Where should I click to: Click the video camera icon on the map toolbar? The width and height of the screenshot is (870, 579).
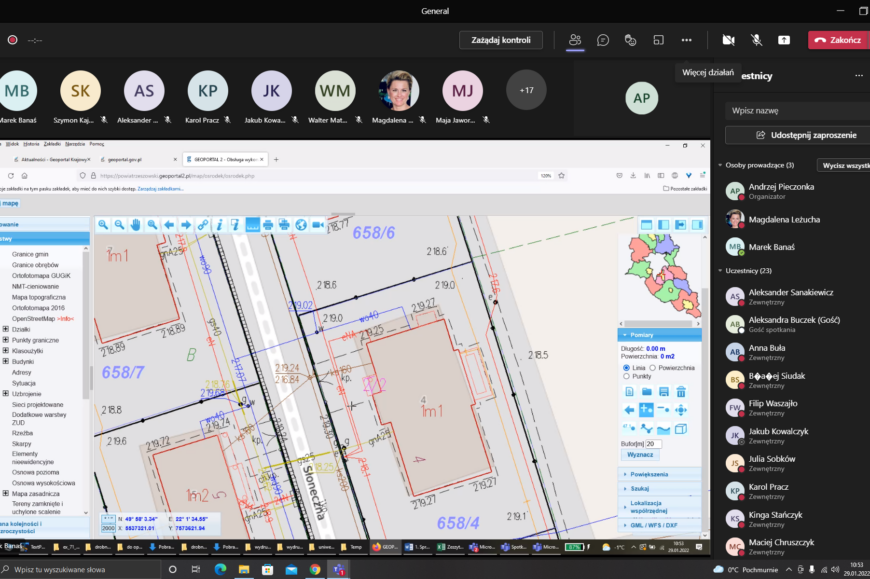(x=318, y=225)
